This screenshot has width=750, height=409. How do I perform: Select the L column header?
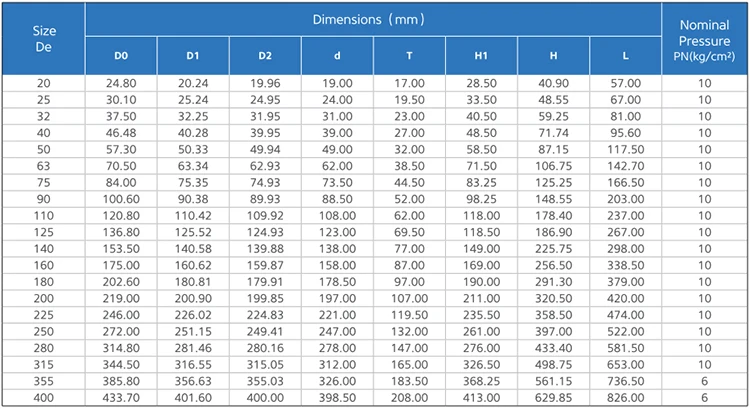(625, 54)
